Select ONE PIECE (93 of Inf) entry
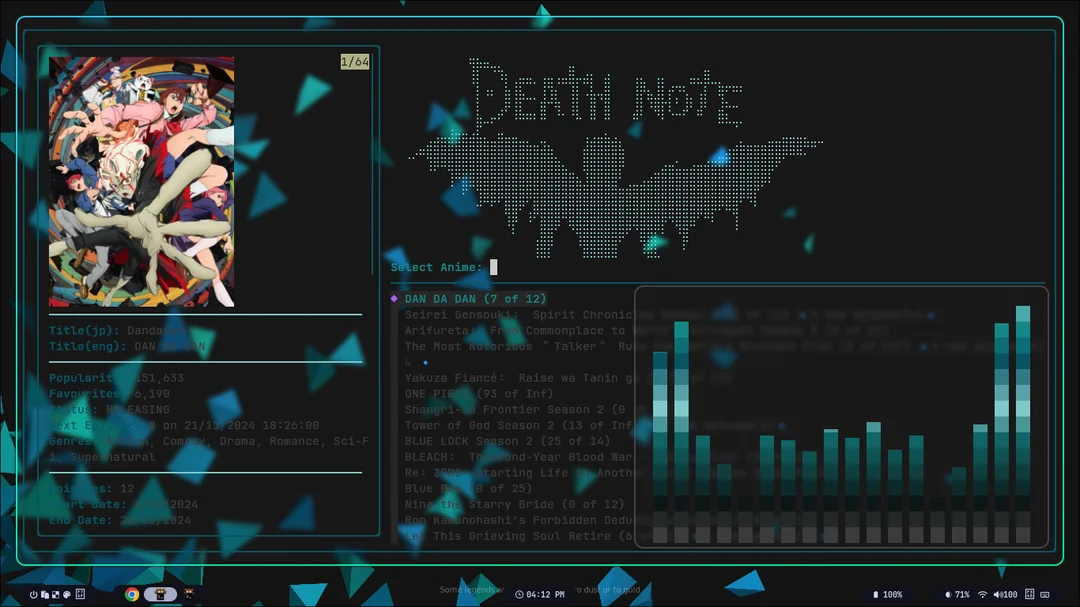 tap(479, 393)
